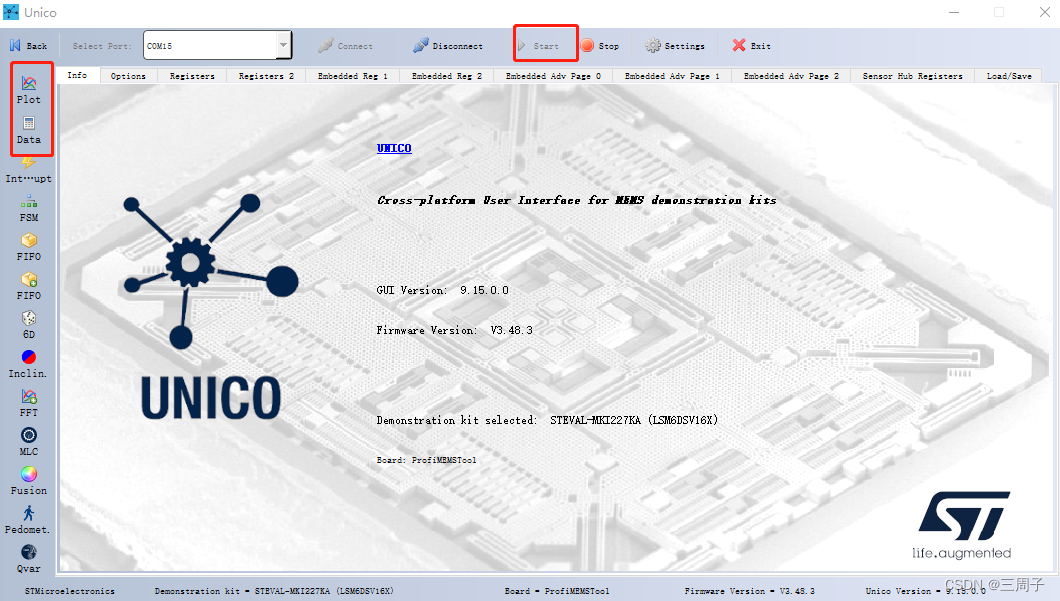Open the Load/Save tab
The image size is (1060, 601).
(x=1009, y=76)
